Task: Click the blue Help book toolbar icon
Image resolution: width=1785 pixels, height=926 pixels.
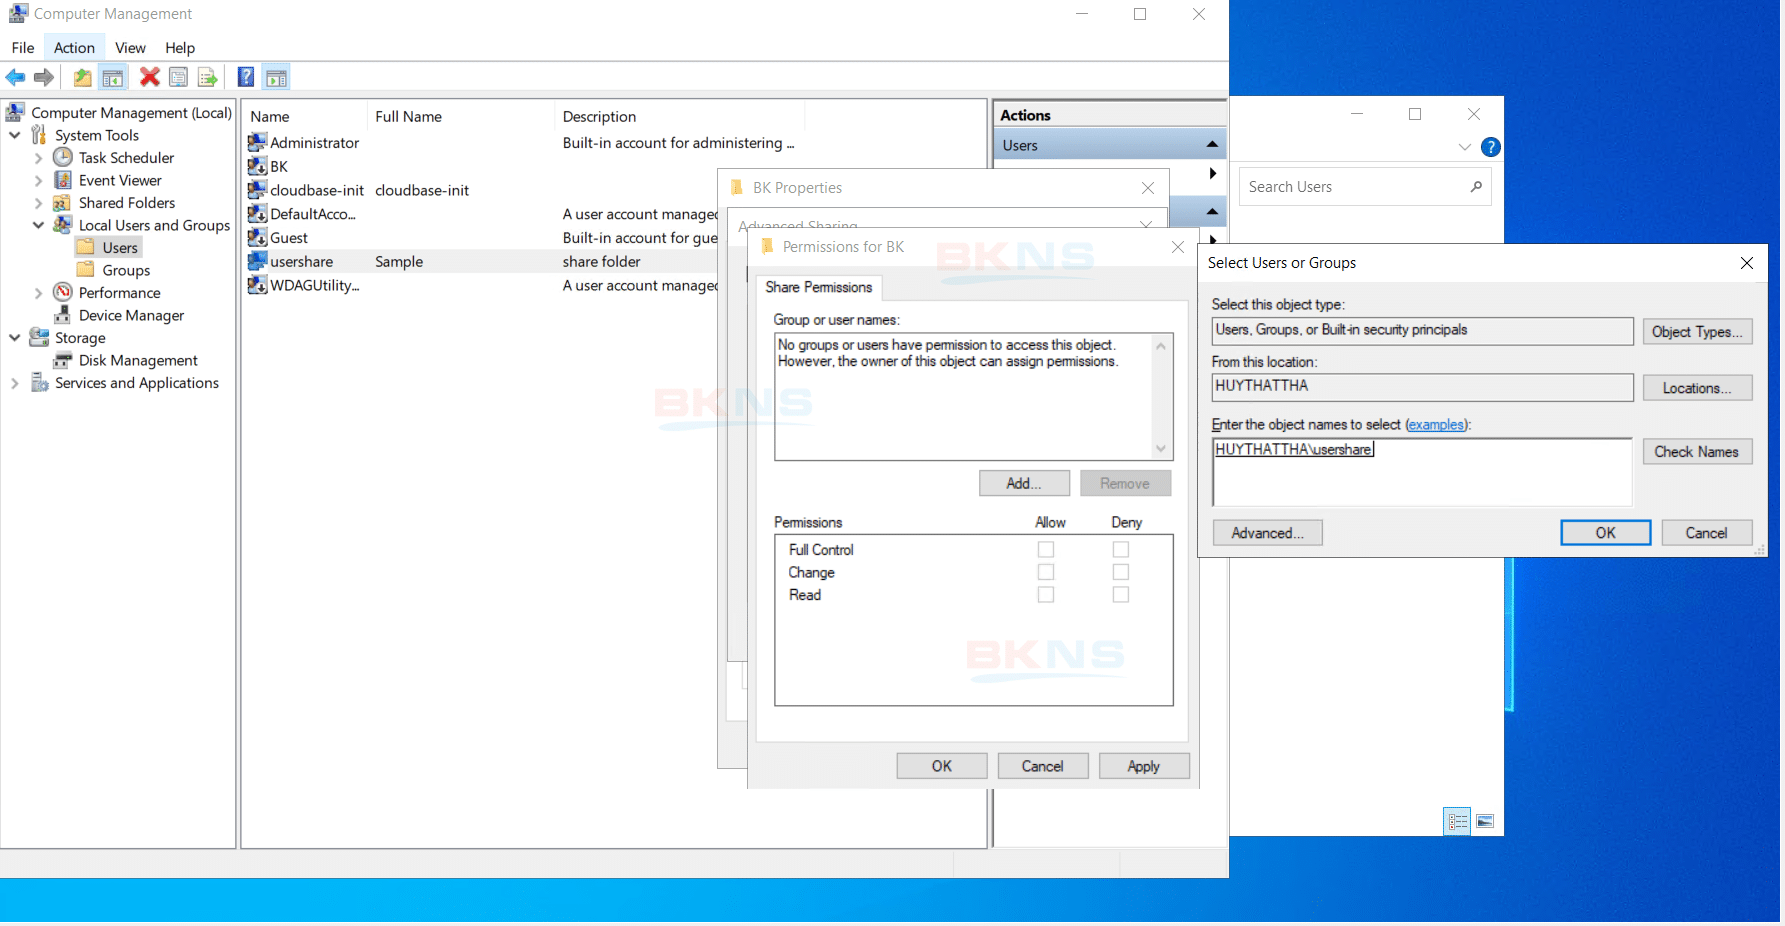Action: click(245, 77)
